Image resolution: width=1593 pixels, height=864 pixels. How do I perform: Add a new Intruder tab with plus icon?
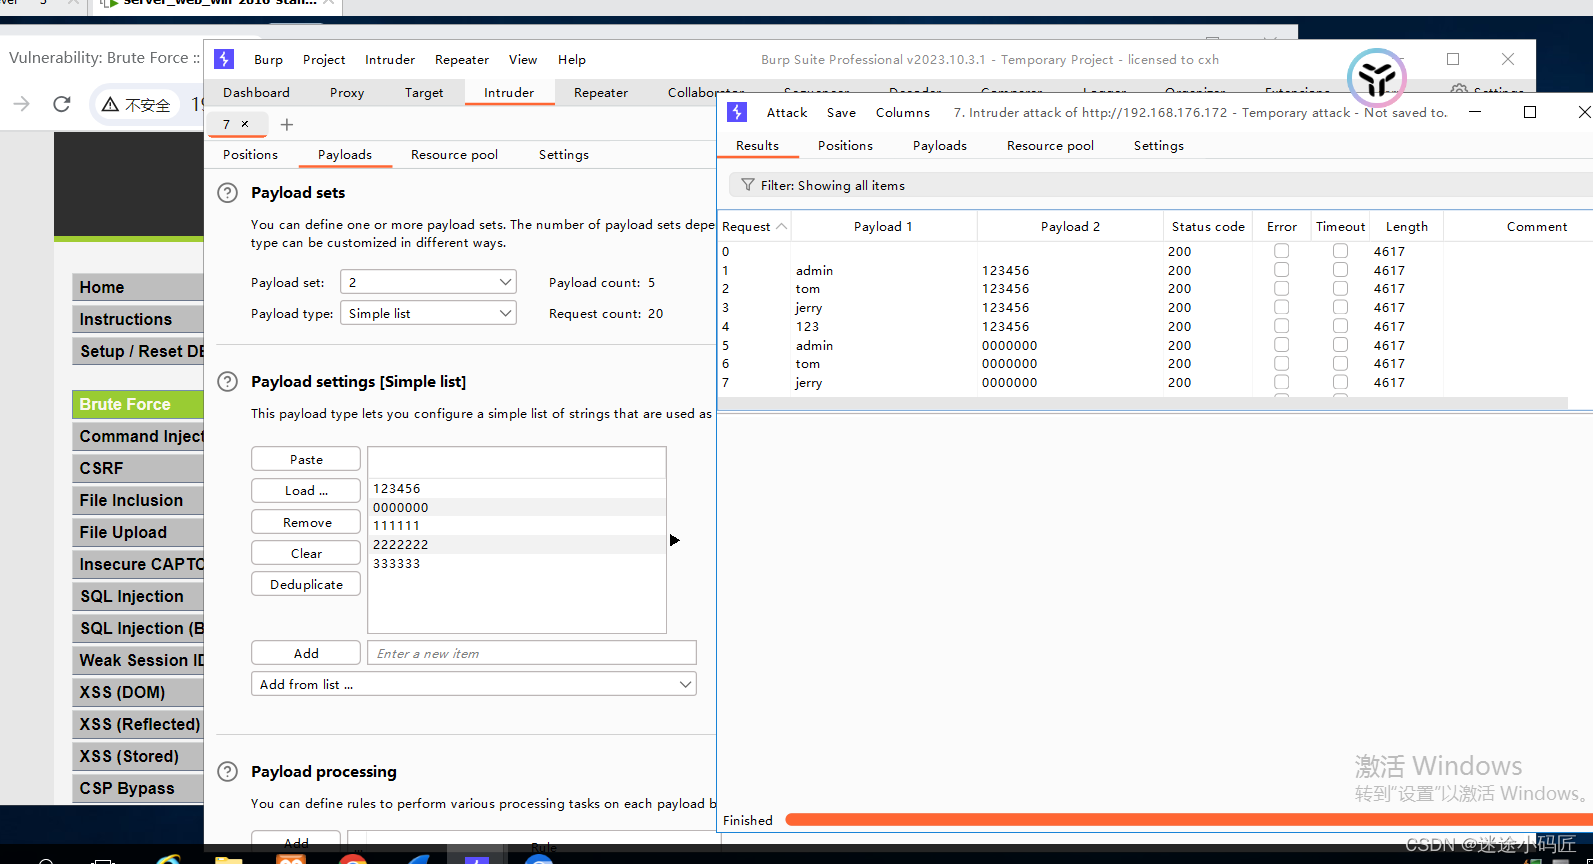pyautogui.click(x=287, y=124)
